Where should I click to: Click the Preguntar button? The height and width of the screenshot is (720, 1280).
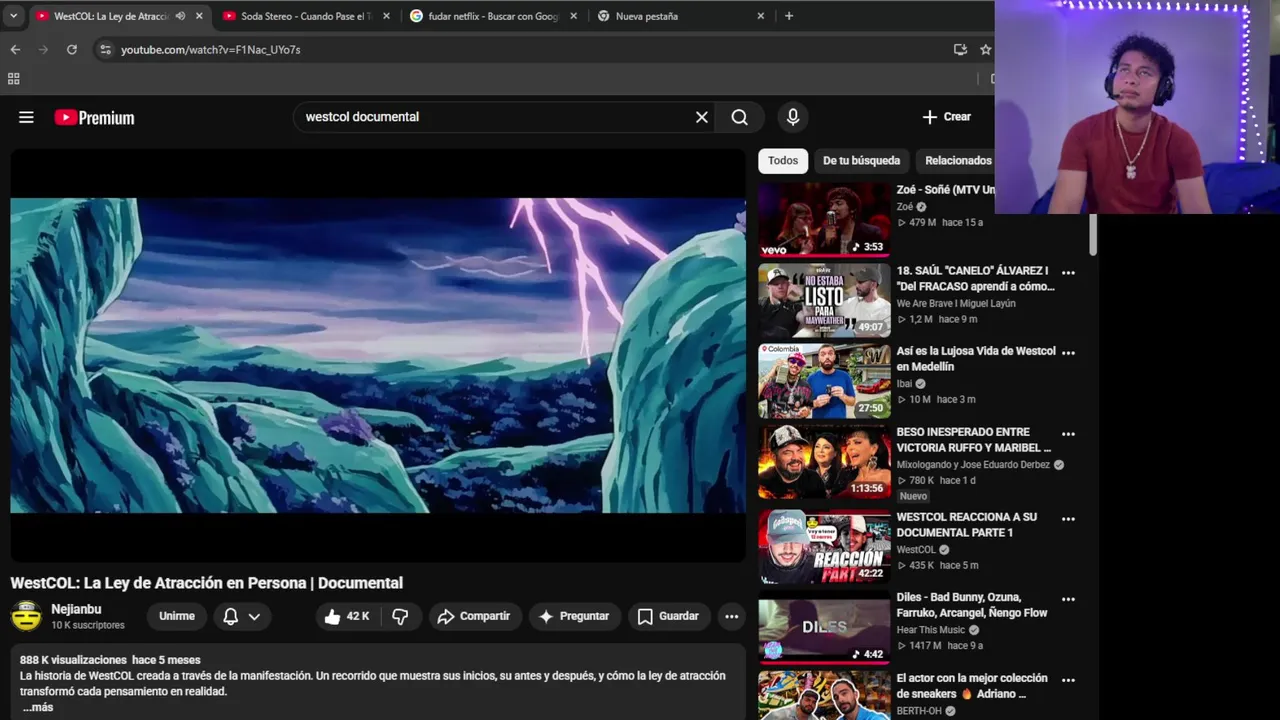pyautogui.click(x=574, y=616)
